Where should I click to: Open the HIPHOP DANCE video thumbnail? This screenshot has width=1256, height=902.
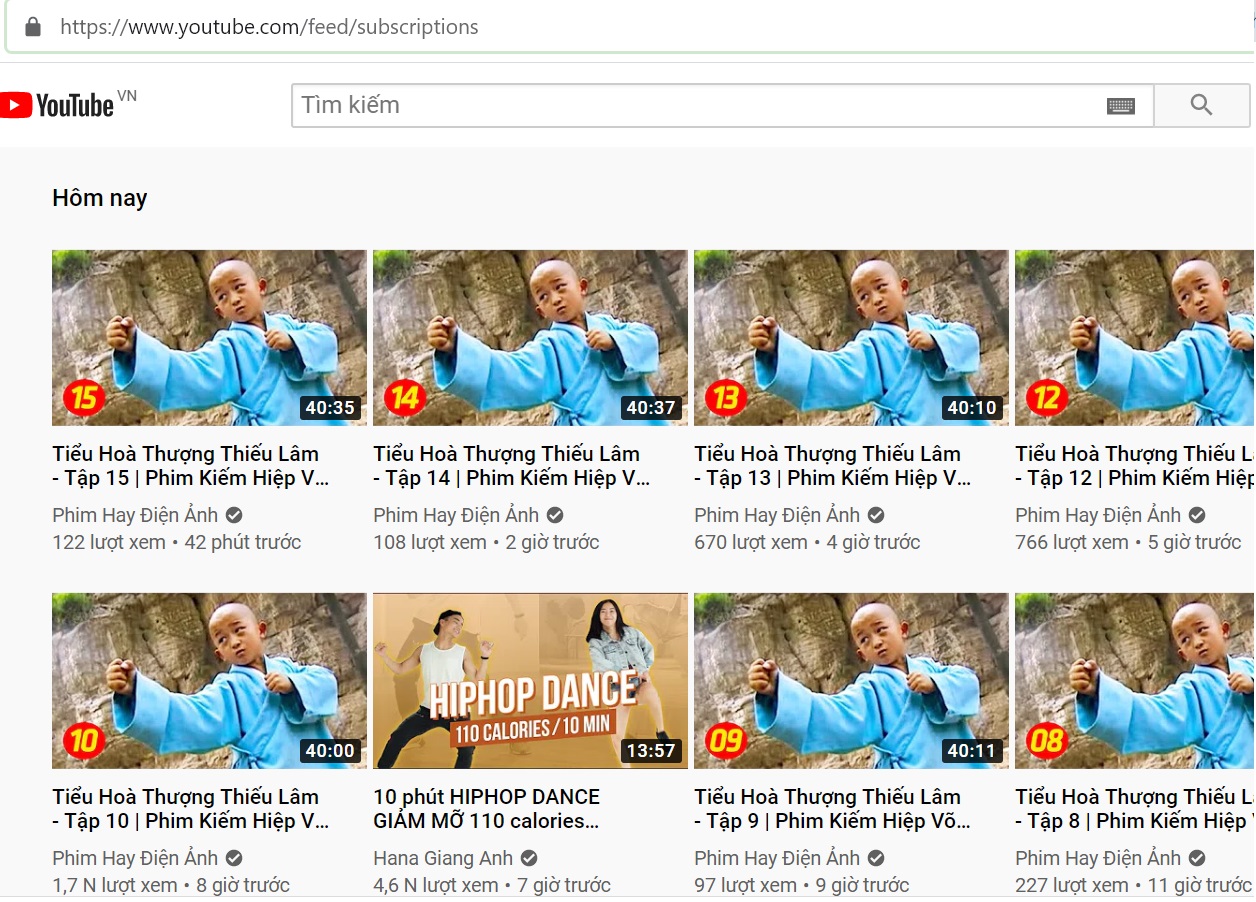[530, 681]
